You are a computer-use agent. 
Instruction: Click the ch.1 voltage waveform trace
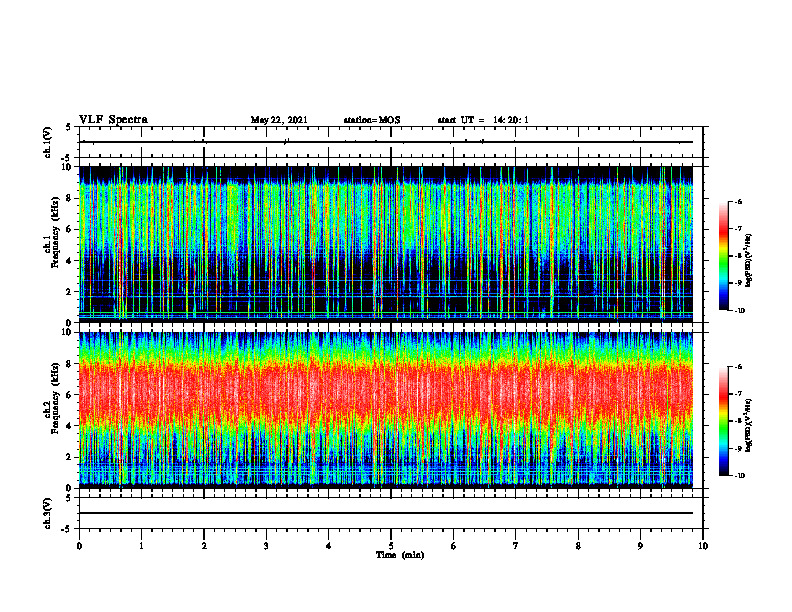click(x=386, y=142)
